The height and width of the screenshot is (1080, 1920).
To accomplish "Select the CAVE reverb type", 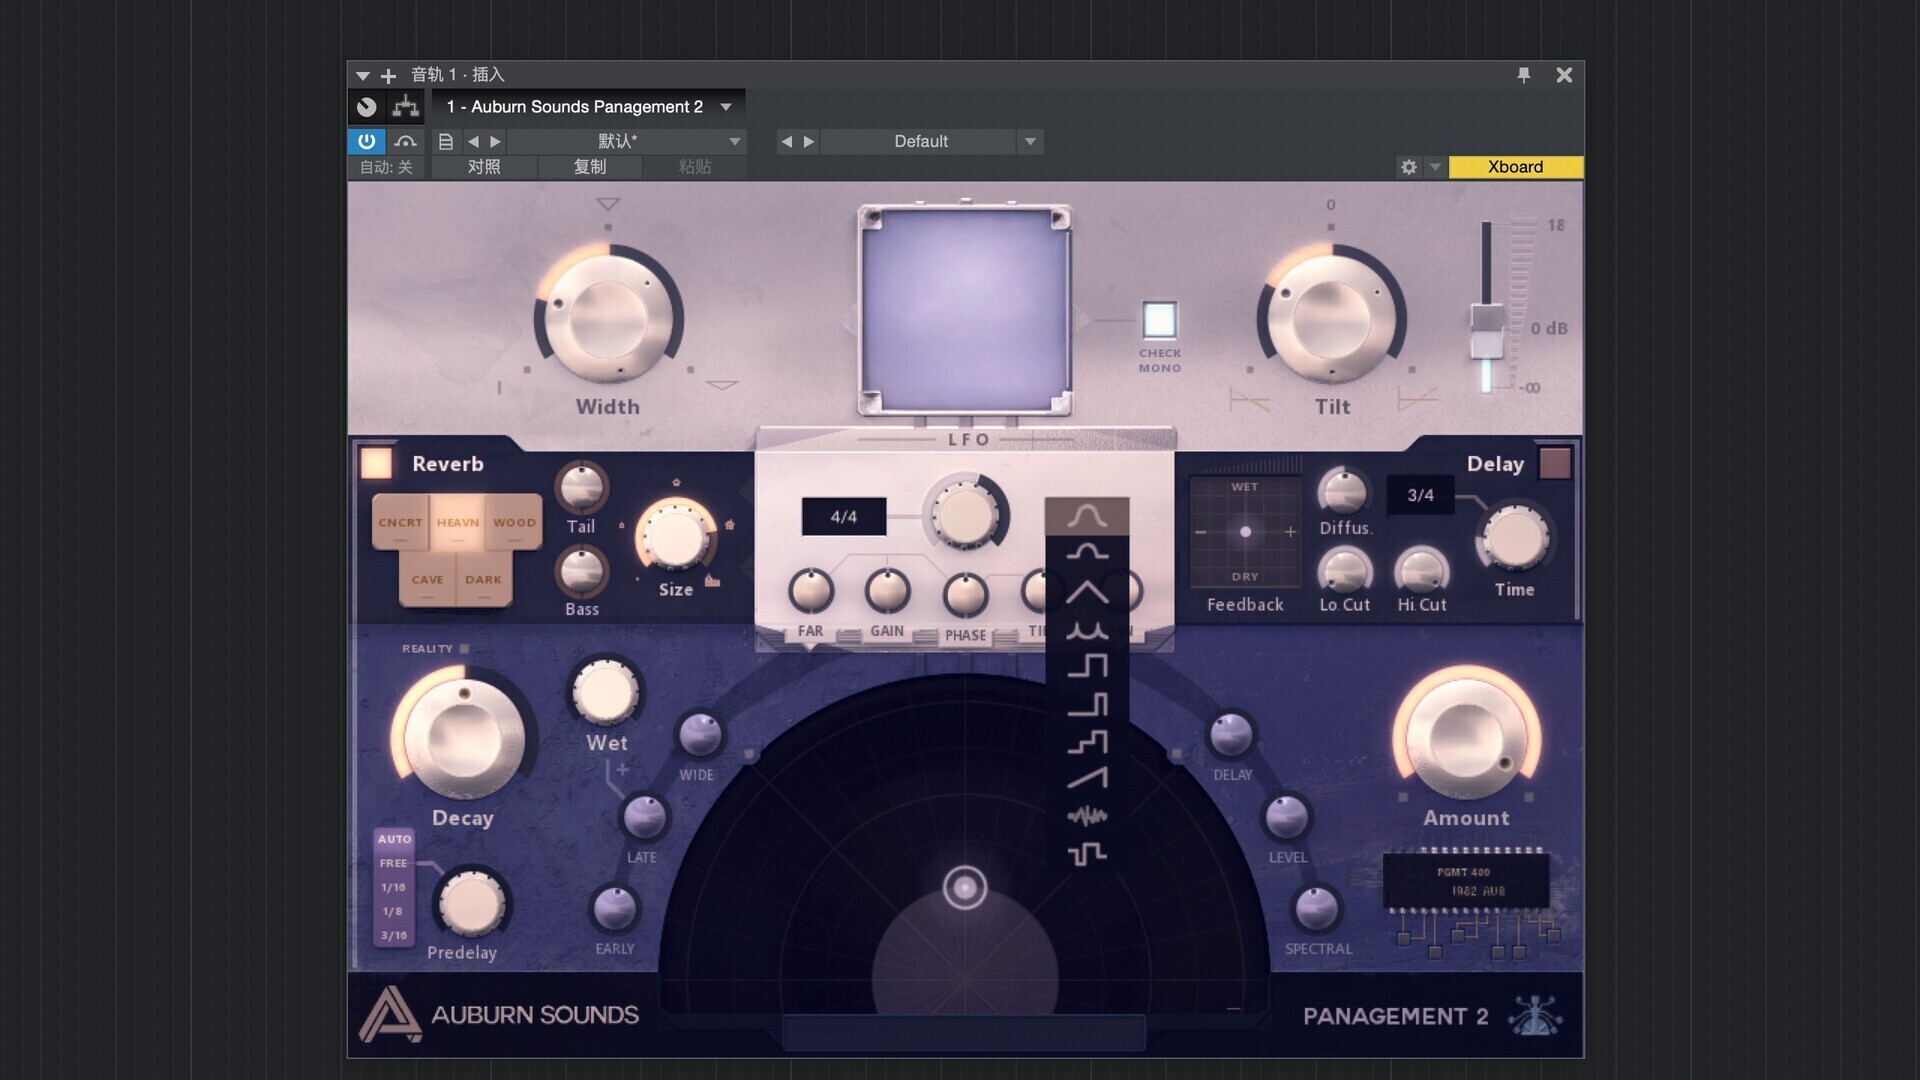I will pyautogui.click(x=427, y=579).
